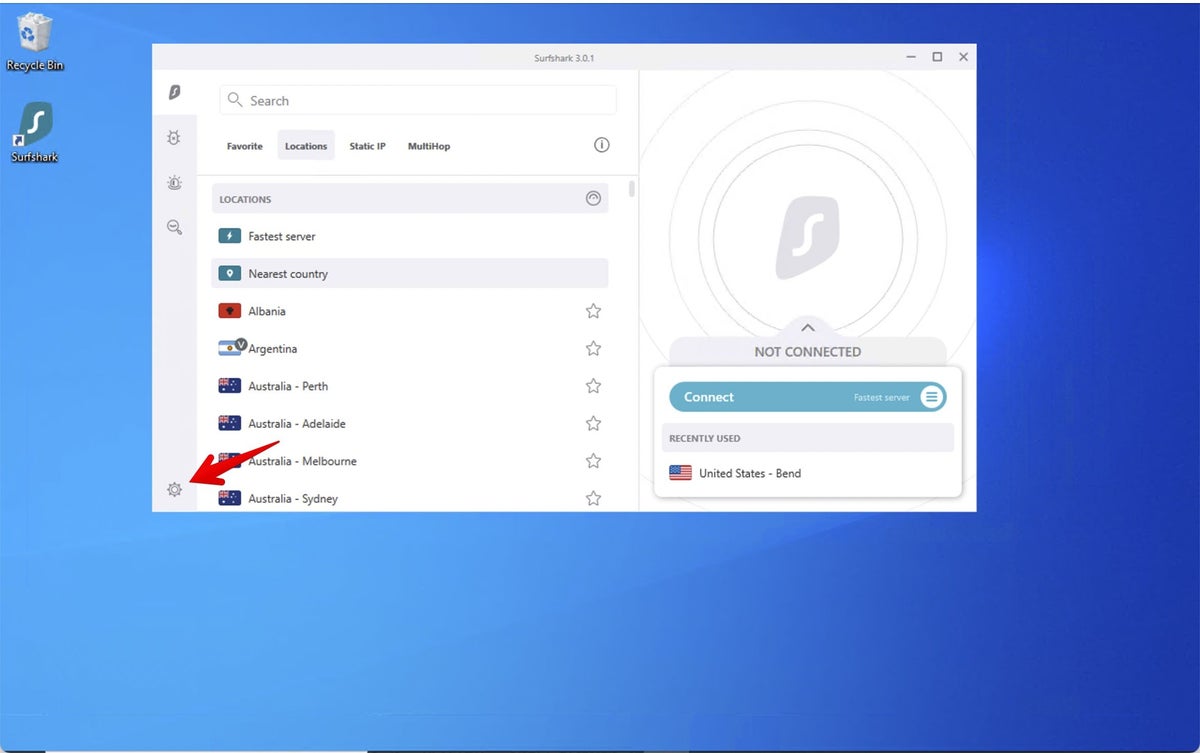The height and width of the screenshot is (753, 1200).
Task: Click the refresh icon in LOCATIONS header
Action: 593,198
